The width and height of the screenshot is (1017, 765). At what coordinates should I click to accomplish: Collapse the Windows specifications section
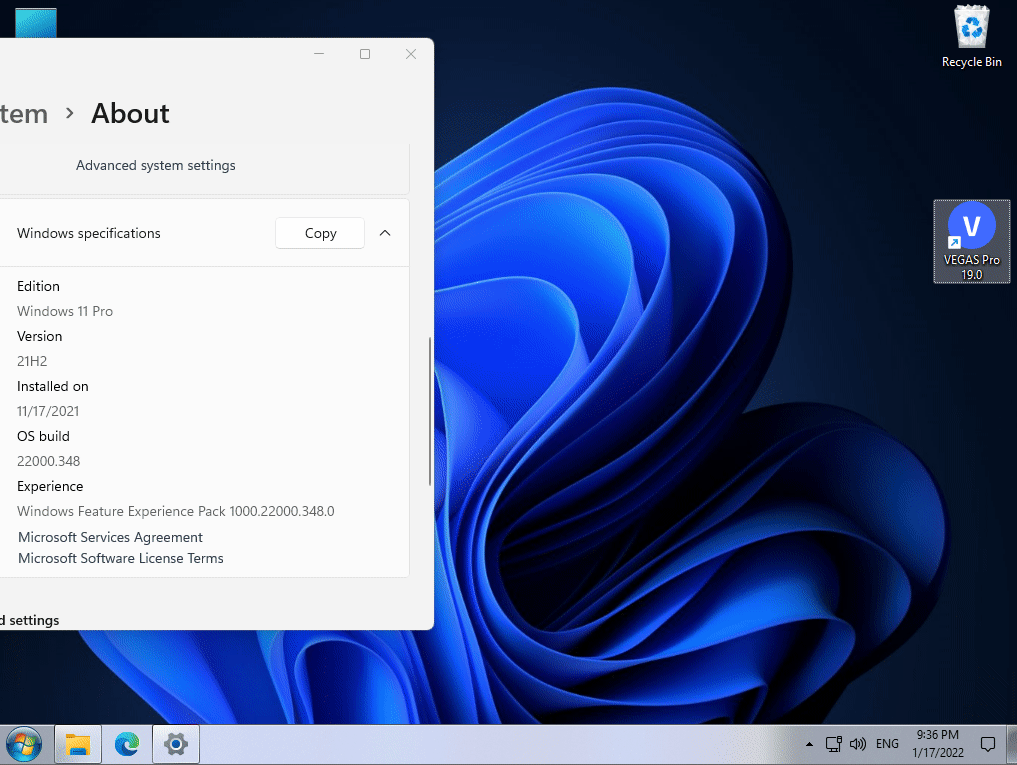pyautogui.click(x=385, y=233)
